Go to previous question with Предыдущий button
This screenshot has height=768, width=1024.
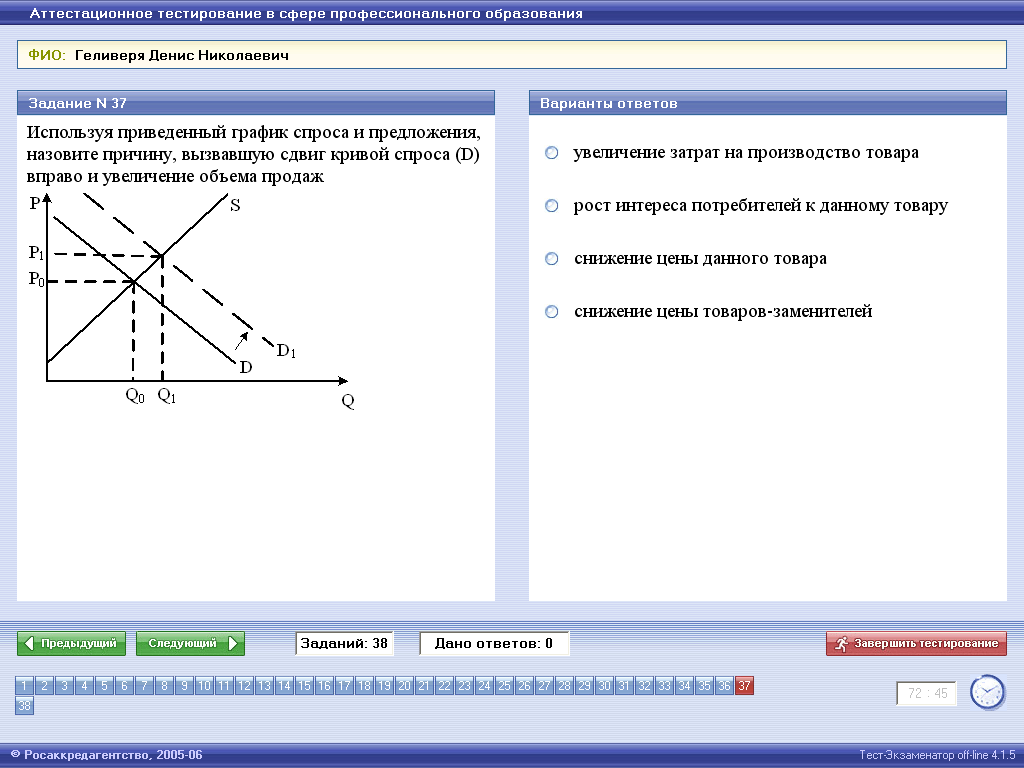click(71, 643)
